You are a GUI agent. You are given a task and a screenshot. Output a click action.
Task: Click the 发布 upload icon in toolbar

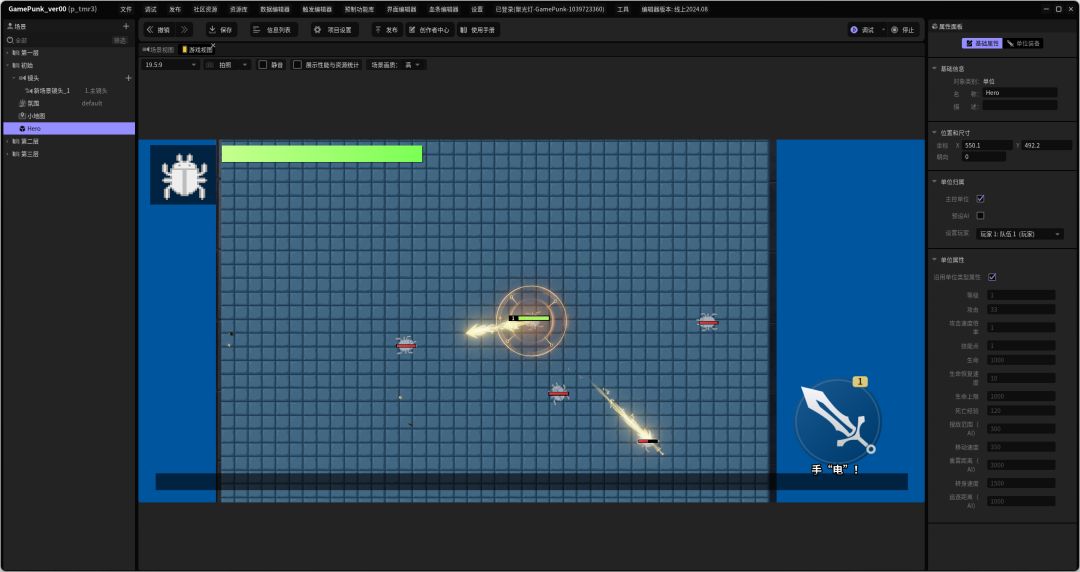point(378,30)
